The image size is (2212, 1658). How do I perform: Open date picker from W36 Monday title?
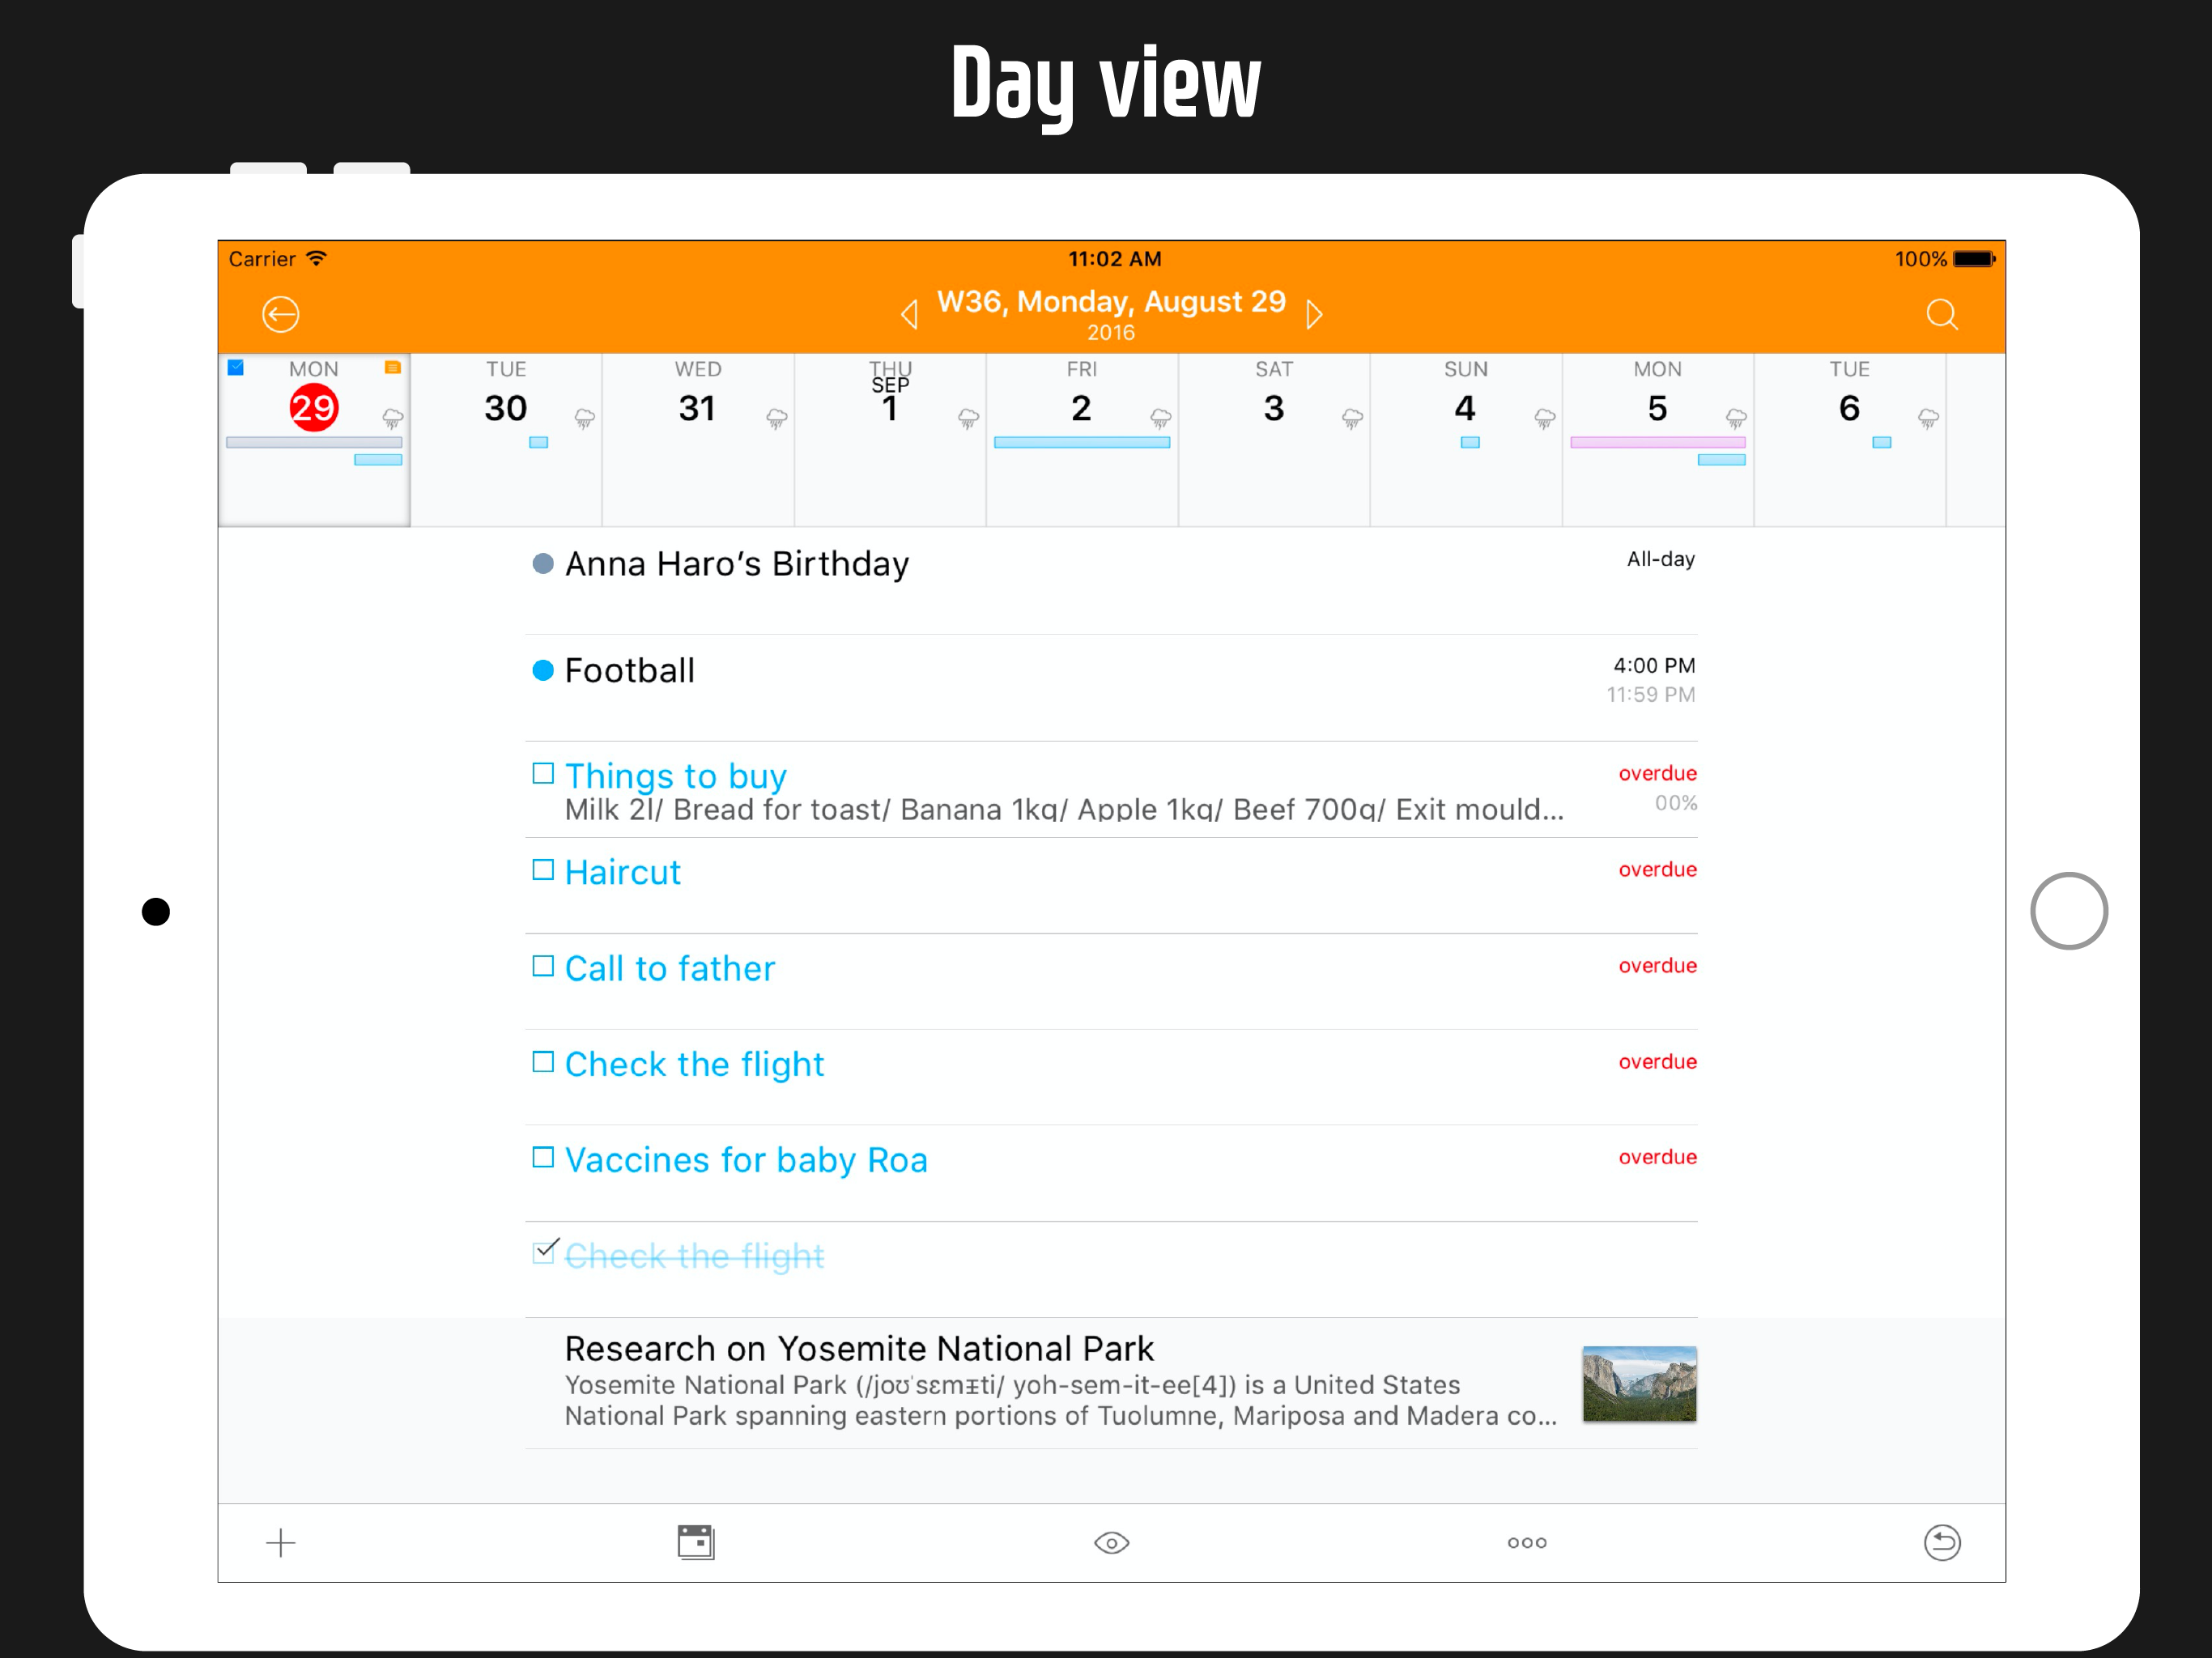(1110, 302)
